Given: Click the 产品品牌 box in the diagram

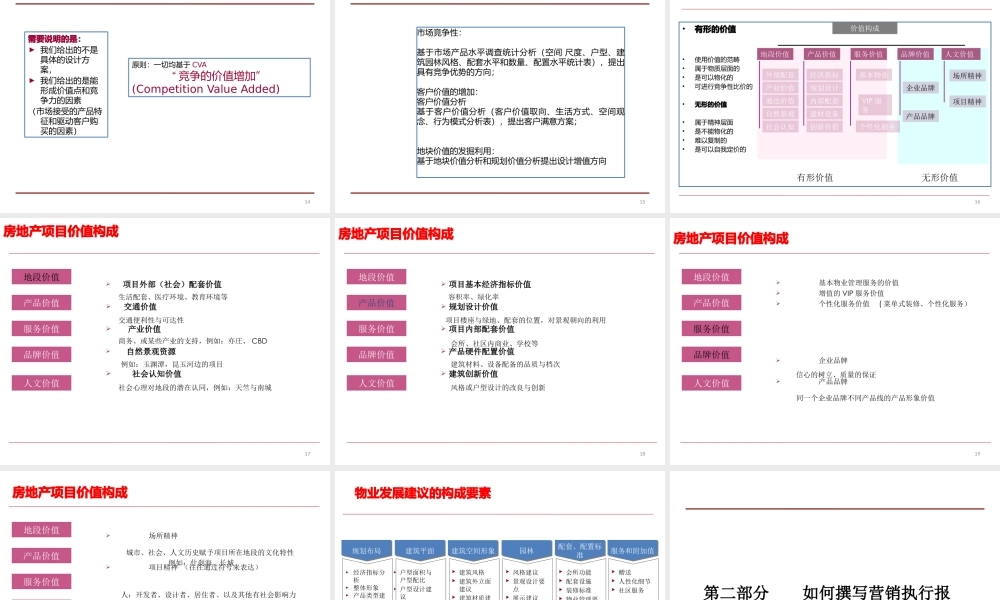Looking at the screenshot, I should click(920, 116).
